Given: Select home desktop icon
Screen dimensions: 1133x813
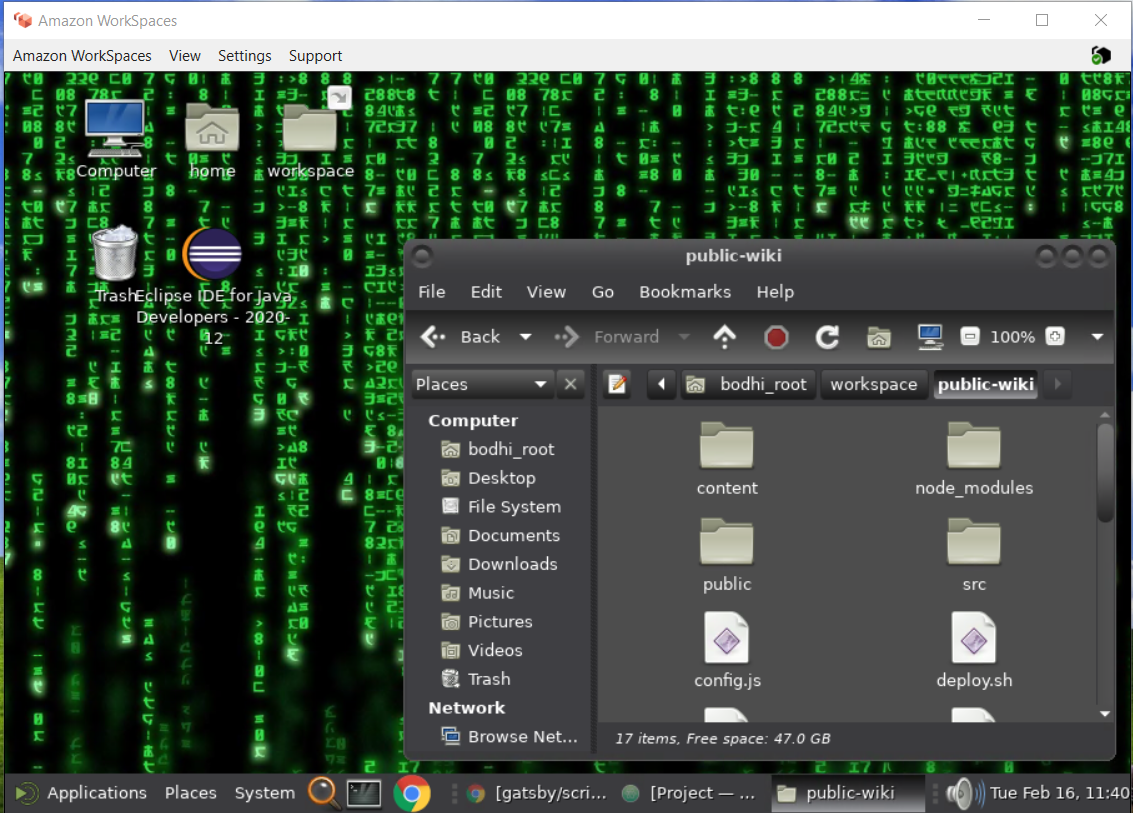Looking at the screenshot, I should 212,140.
